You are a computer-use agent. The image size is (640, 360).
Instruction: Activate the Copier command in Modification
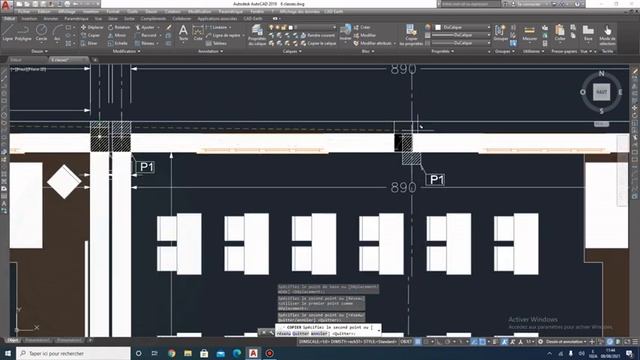[90, 36]
